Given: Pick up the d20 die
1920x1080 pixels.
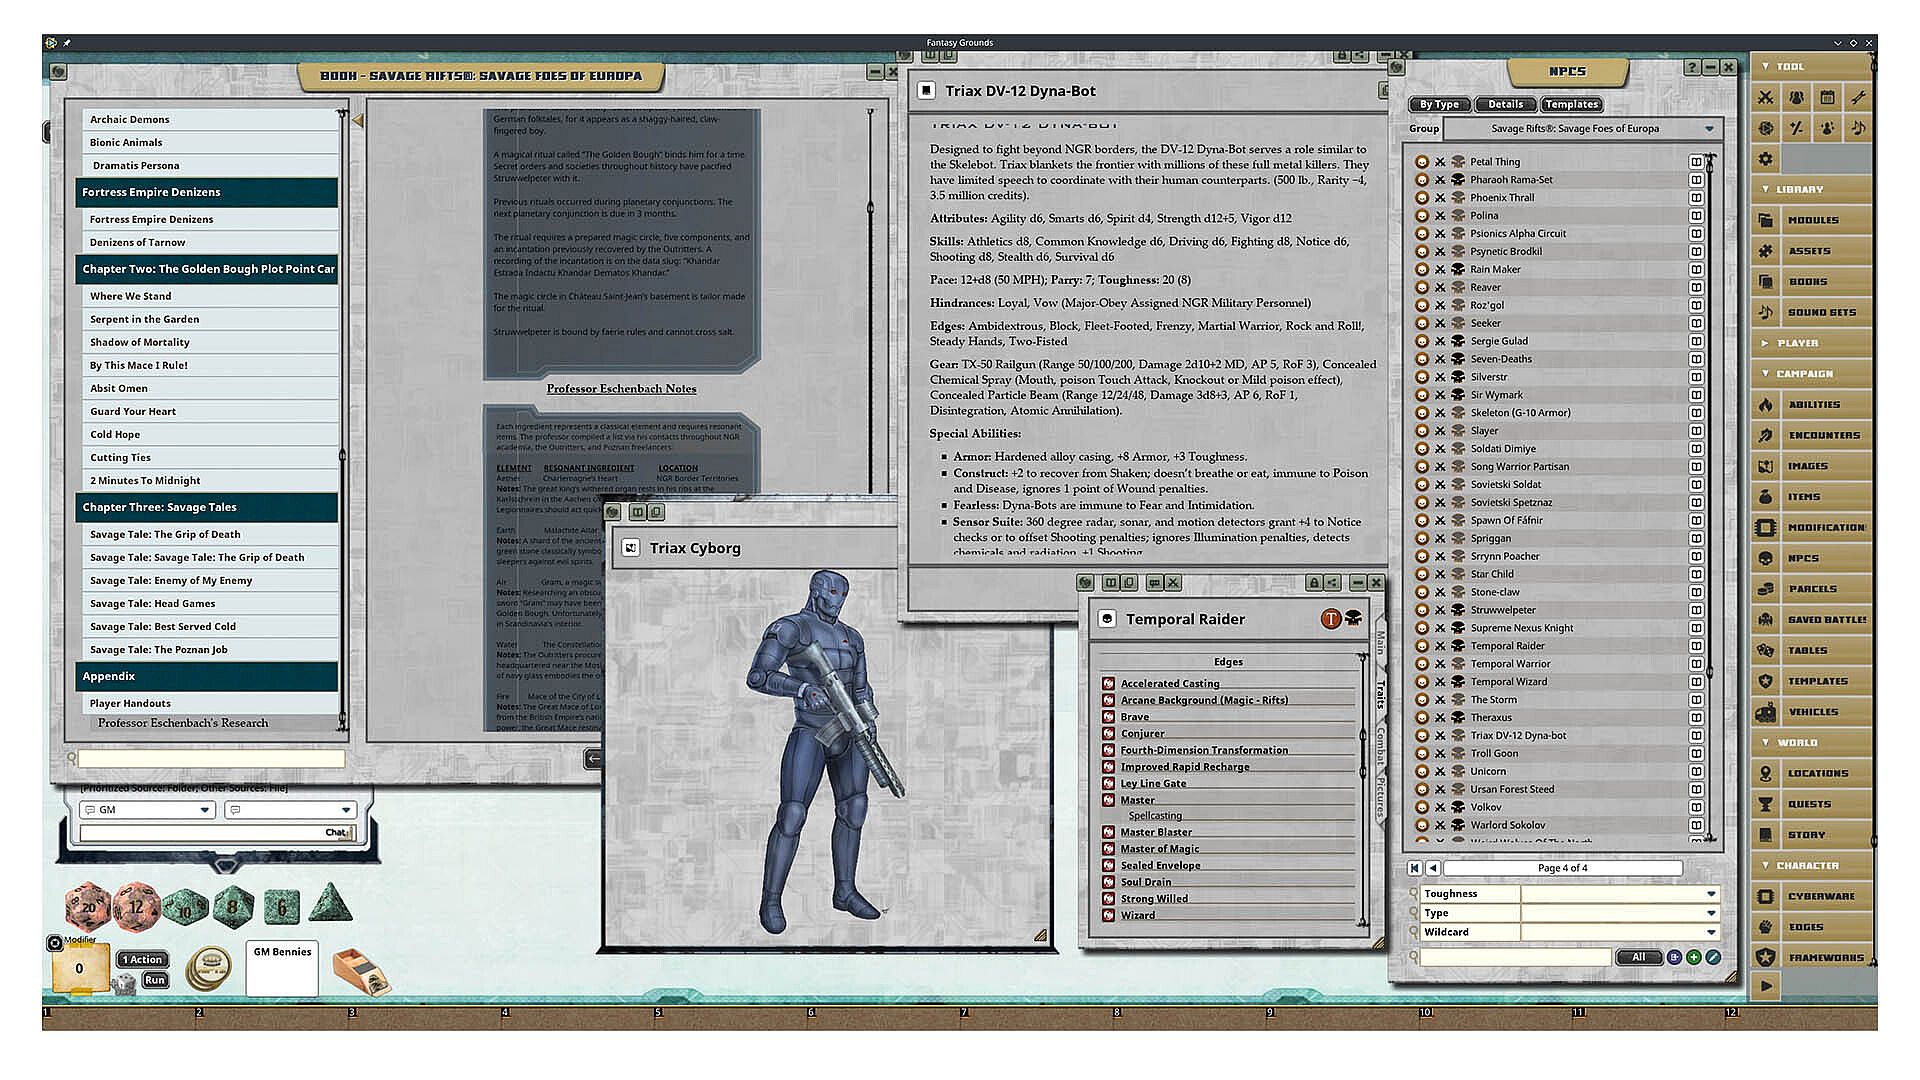Looking at the screenshot, I should click(87, 906).
